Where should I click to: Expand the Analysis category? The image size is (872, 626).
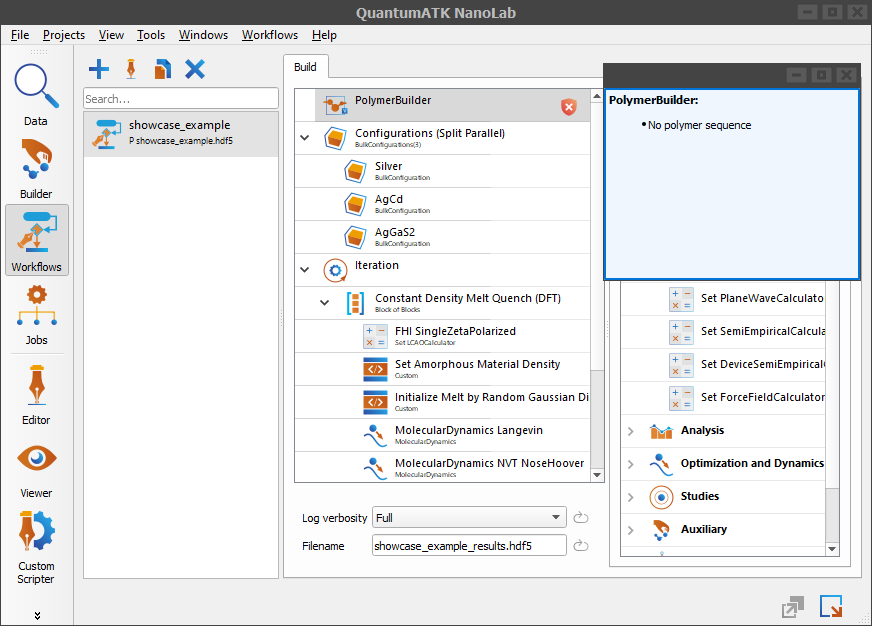point(631,431)
